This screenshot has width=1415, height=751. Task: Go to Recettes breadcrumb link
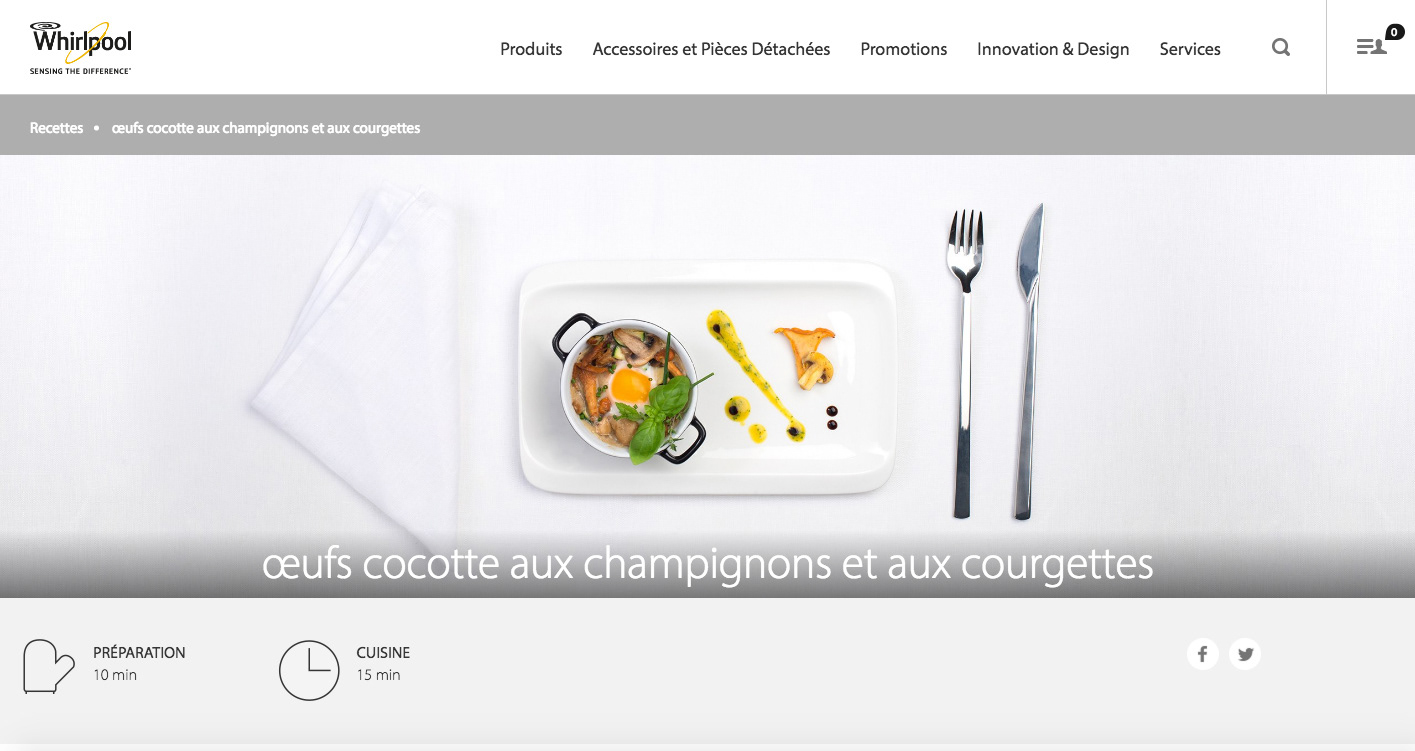coord(57,128)
